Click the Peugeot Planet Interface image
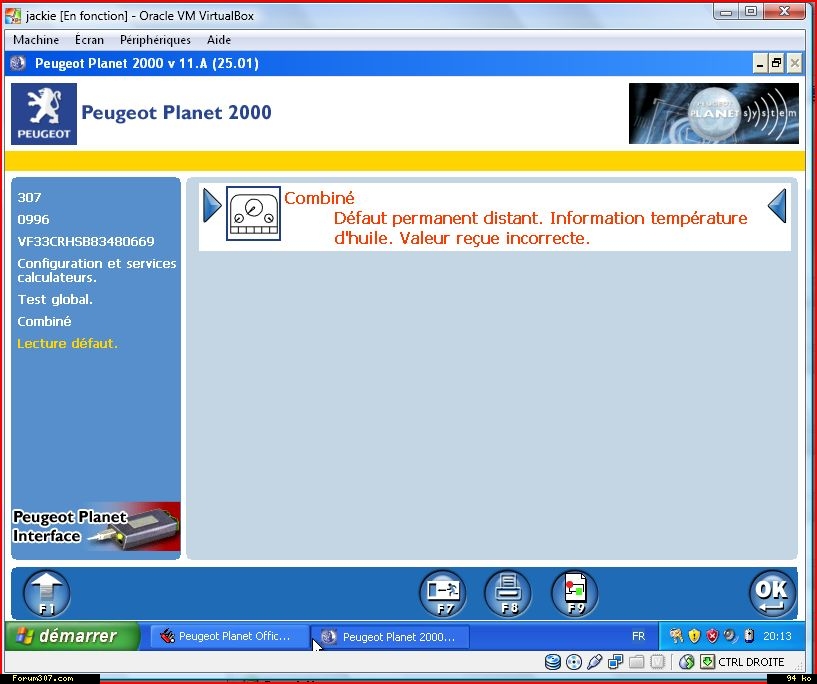This screenshot has height=684, width=817. pos(96,526)
